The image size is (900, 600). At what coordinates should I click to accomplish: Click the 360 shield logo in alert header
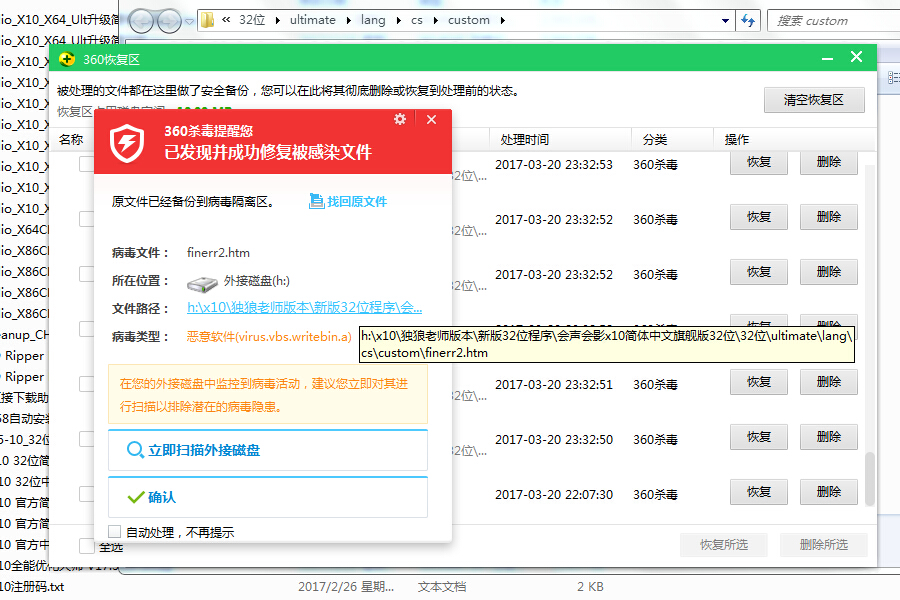click(127, 144)
